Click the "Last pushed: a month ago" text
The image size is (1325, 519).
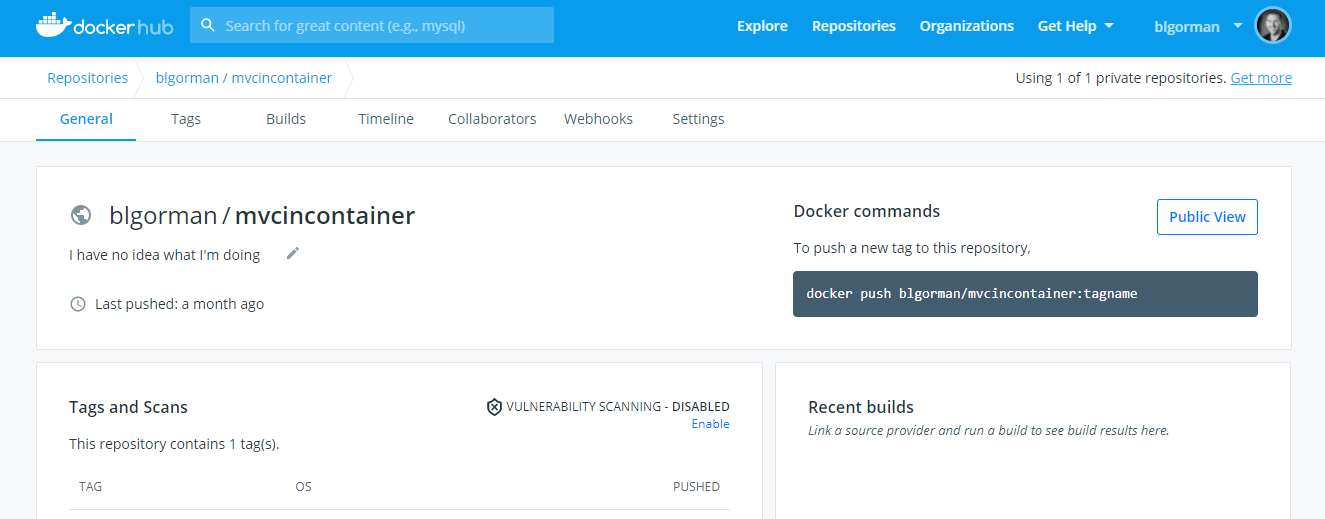coord(180,304)
